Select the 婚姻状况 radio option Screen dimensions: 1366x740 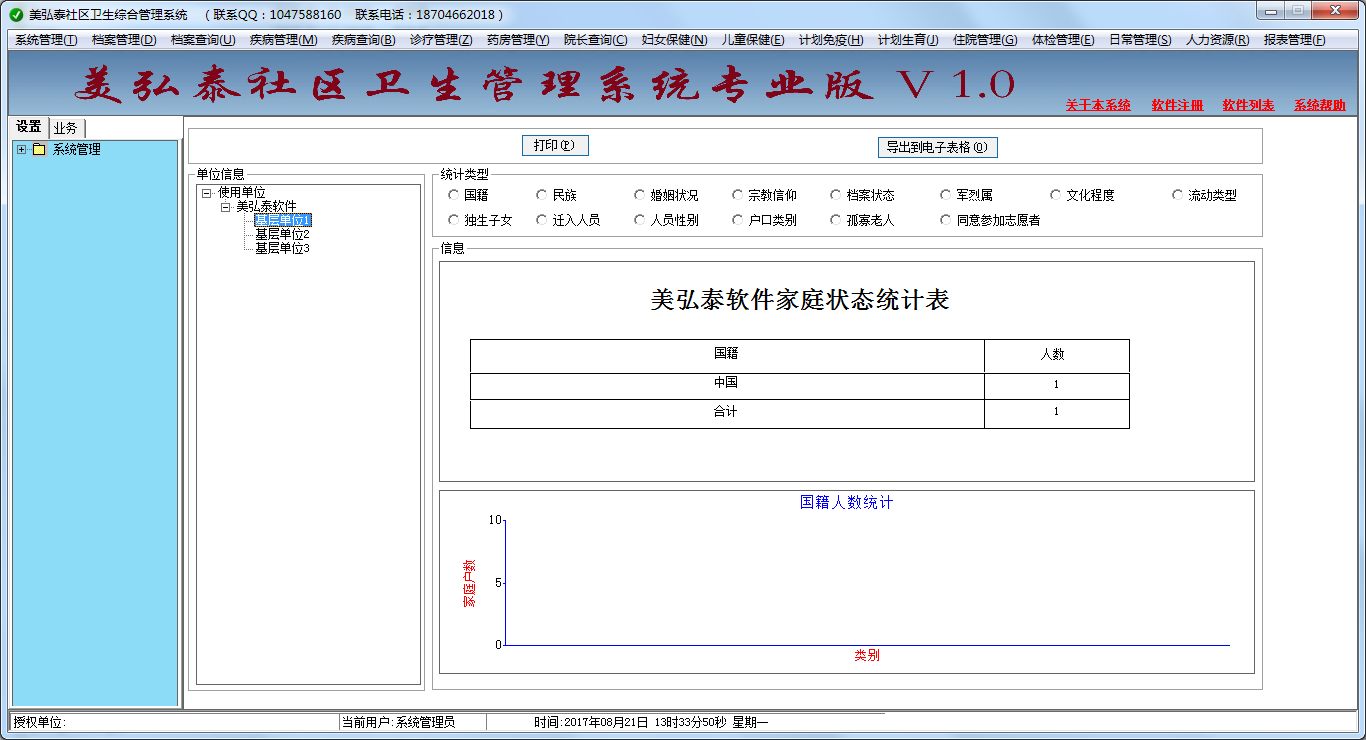click(x=640, y=195)
